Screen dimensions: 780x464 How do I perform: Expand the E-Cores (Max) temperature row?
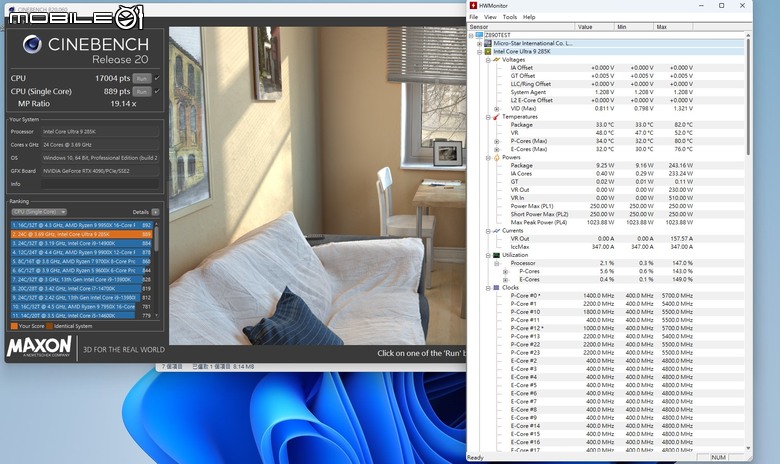point(496,149)
